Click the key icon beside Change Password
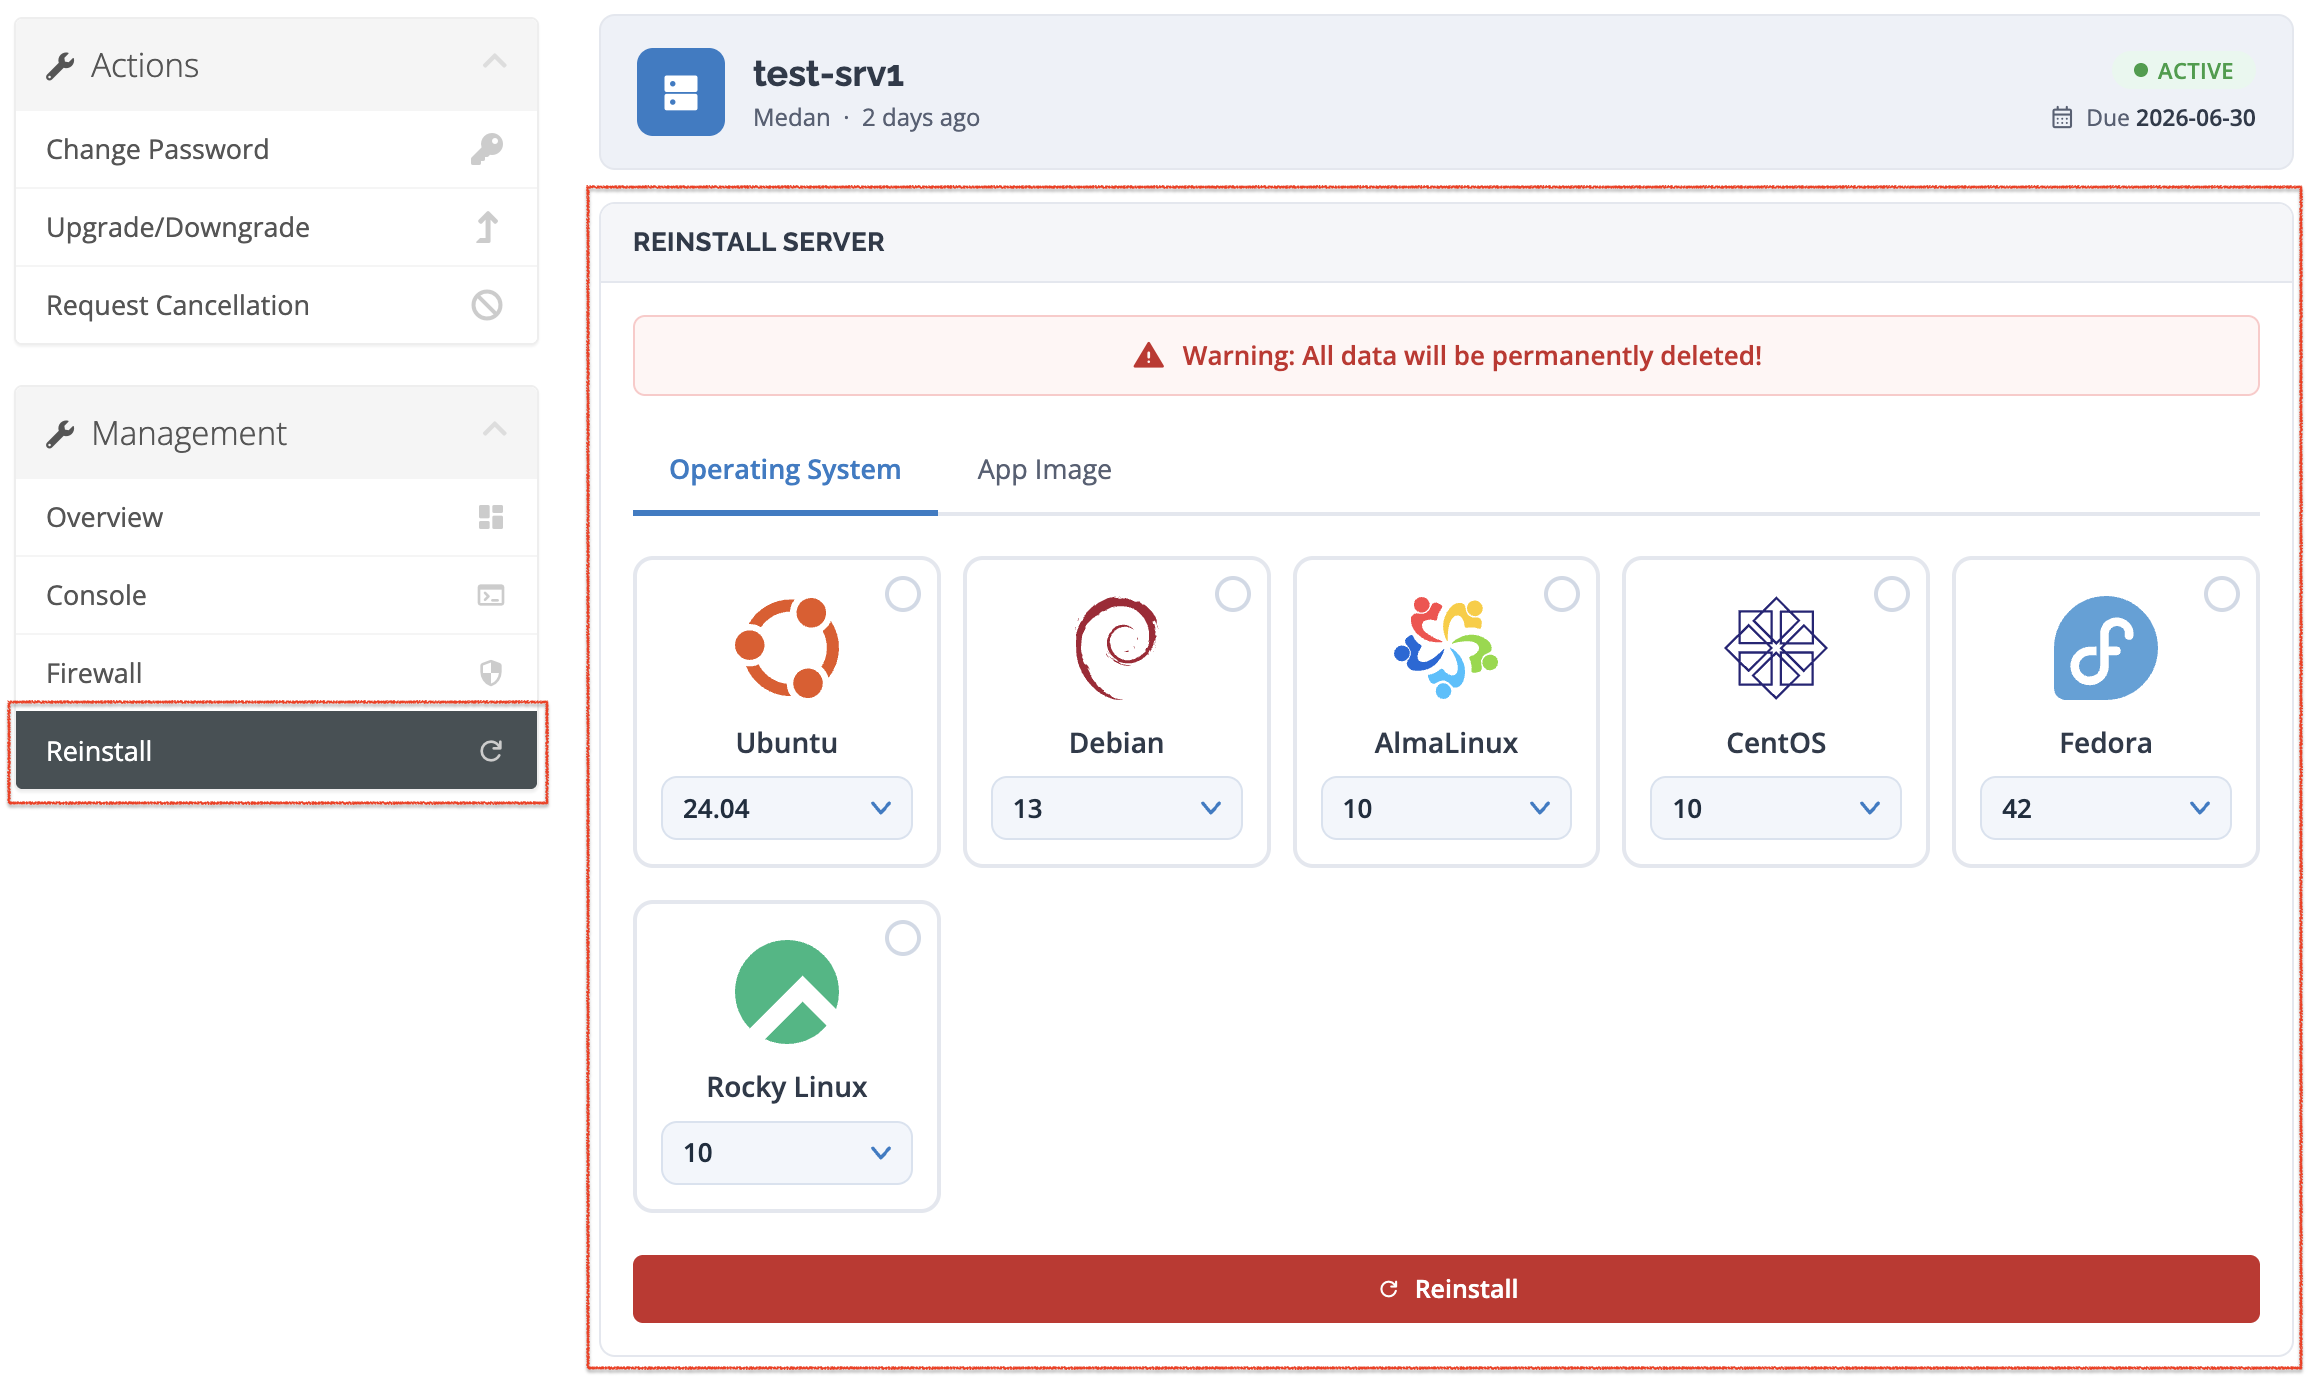This screenshot has width=2312, height=1382. (487, 149)
